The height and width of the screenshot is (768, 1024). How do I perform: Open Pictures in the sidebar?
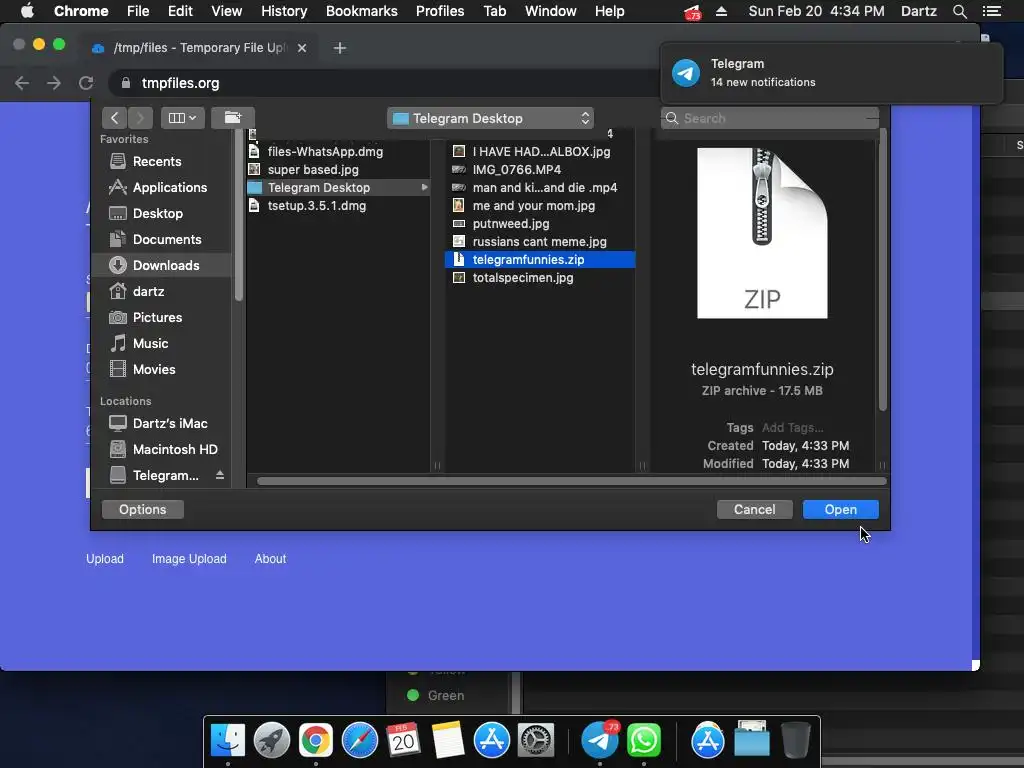click(157, 317)
